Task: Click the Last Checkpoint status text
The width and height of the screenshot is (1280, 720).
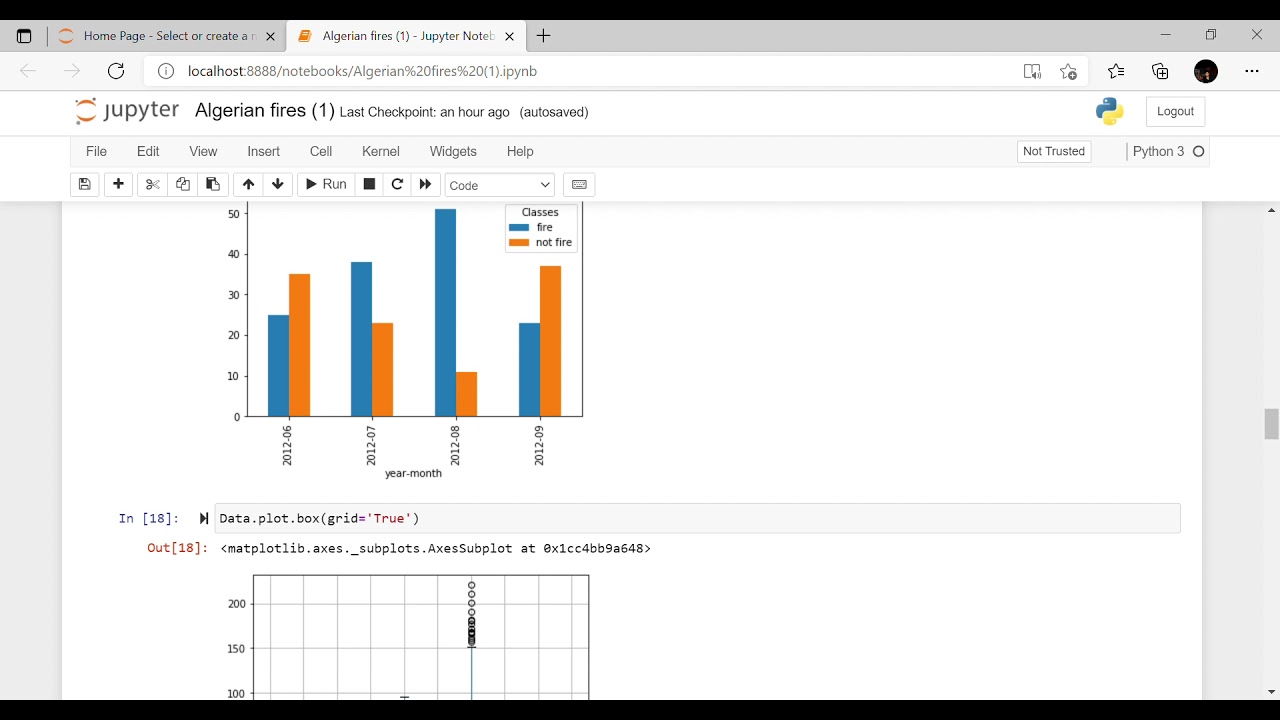Action: [425, 112]
